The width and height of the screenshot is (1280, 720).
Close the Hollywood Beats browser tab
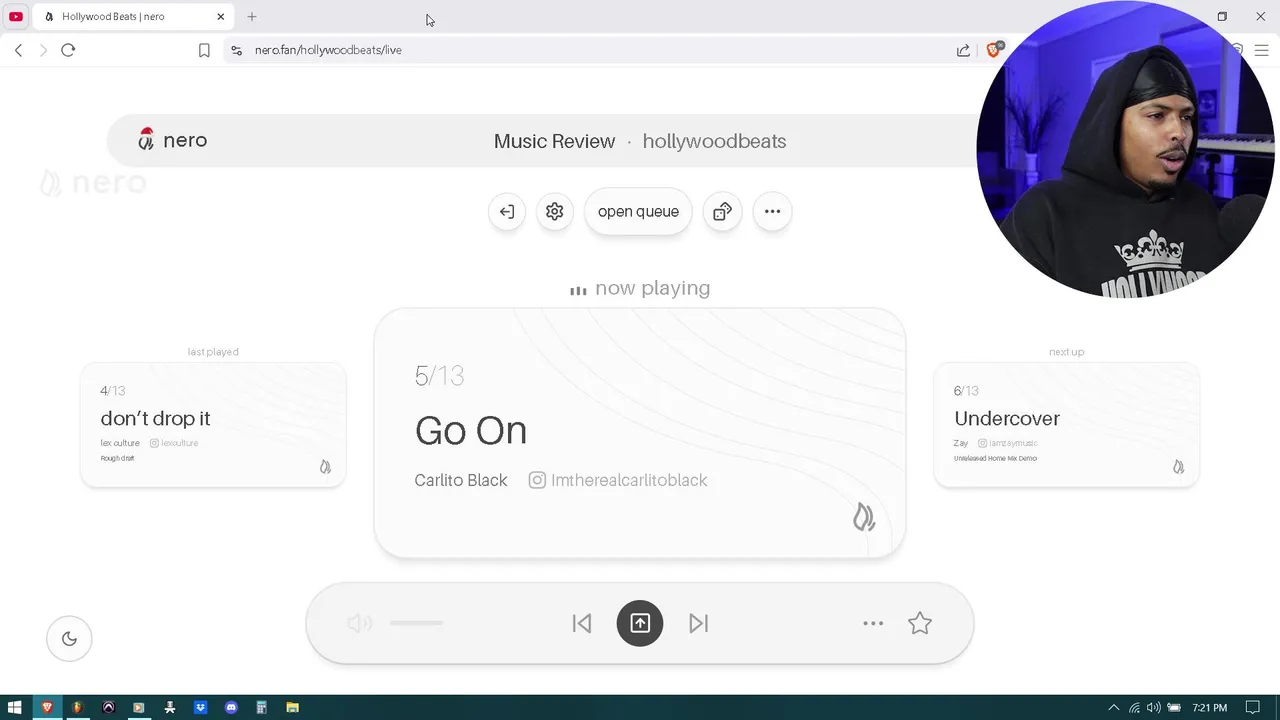pyautogui.click(x=220, y=17)
